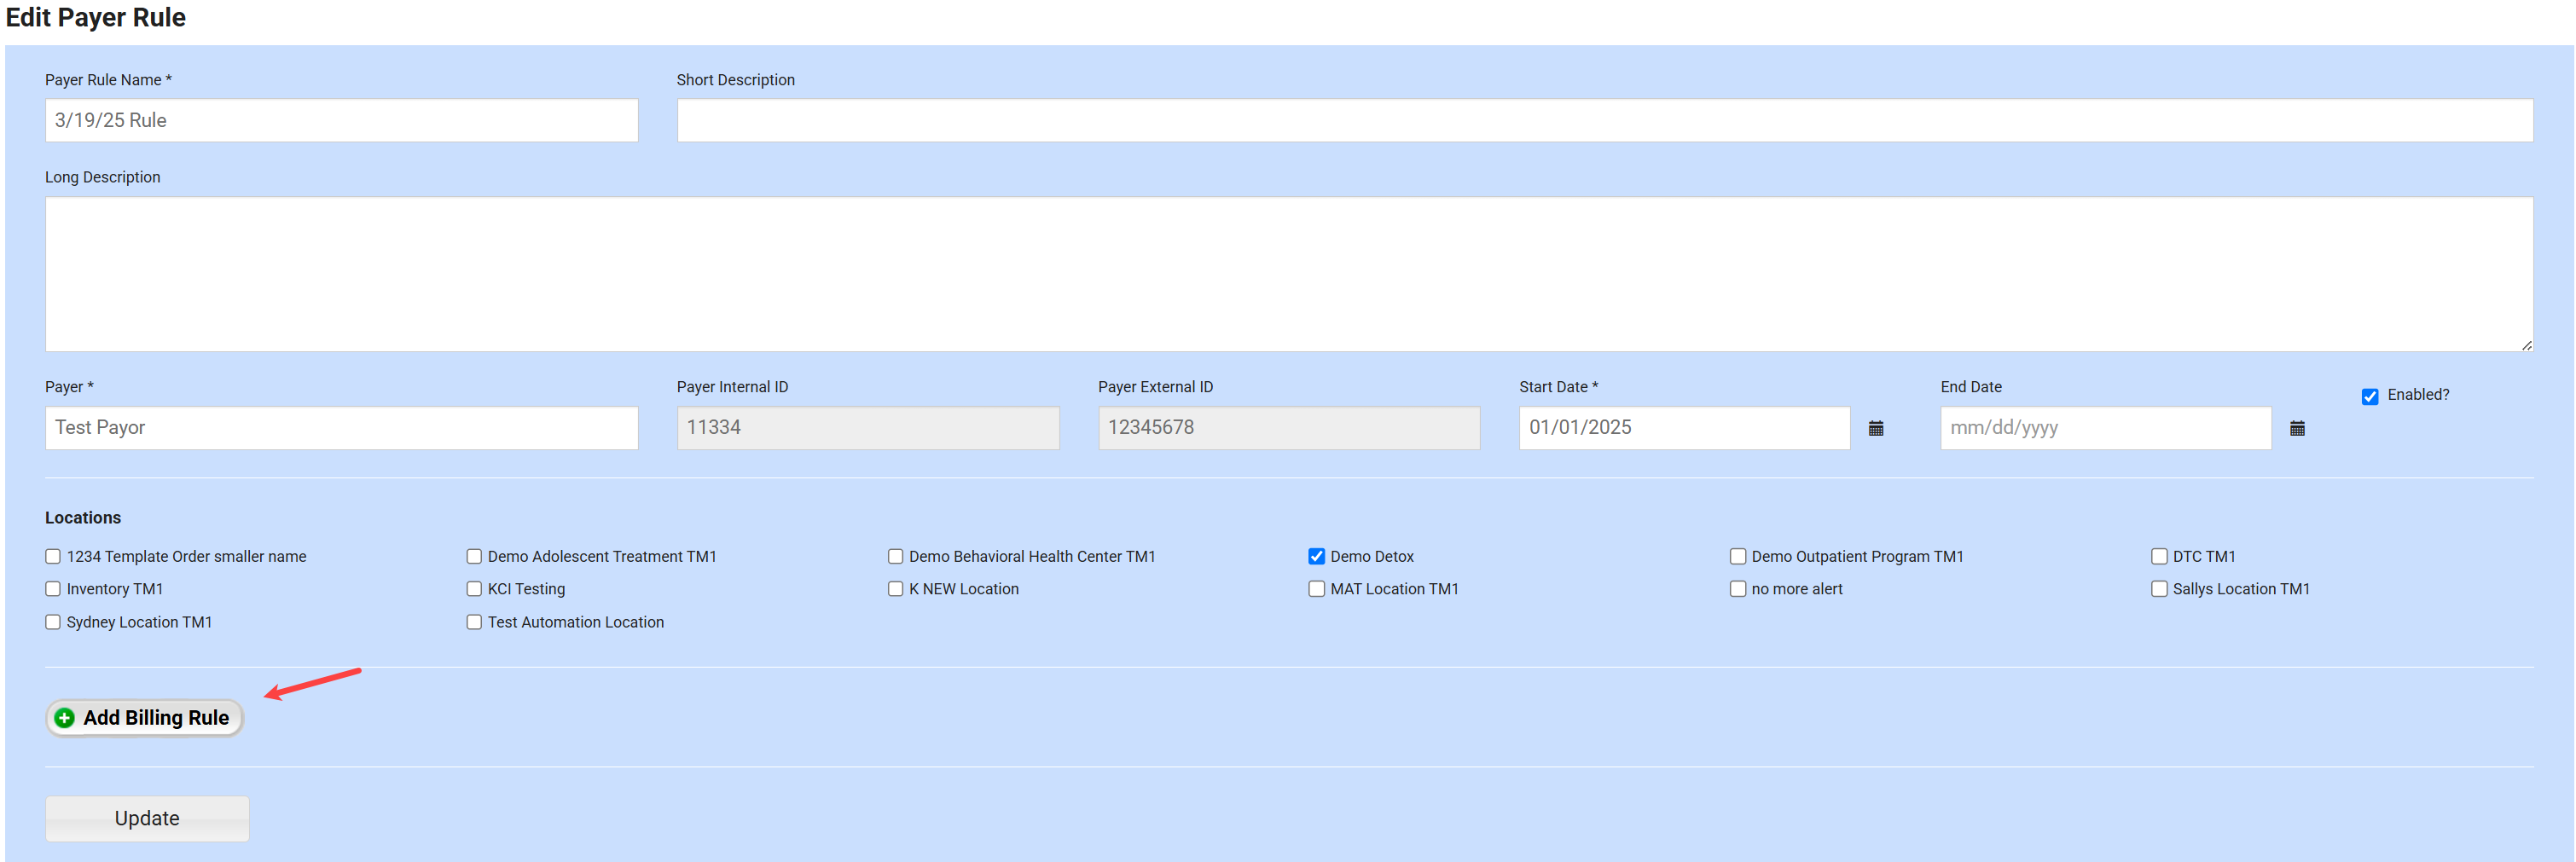Click the Add Billing Rule button
Viewport: 2576px width, 862px height.
(x=144, y=718)
